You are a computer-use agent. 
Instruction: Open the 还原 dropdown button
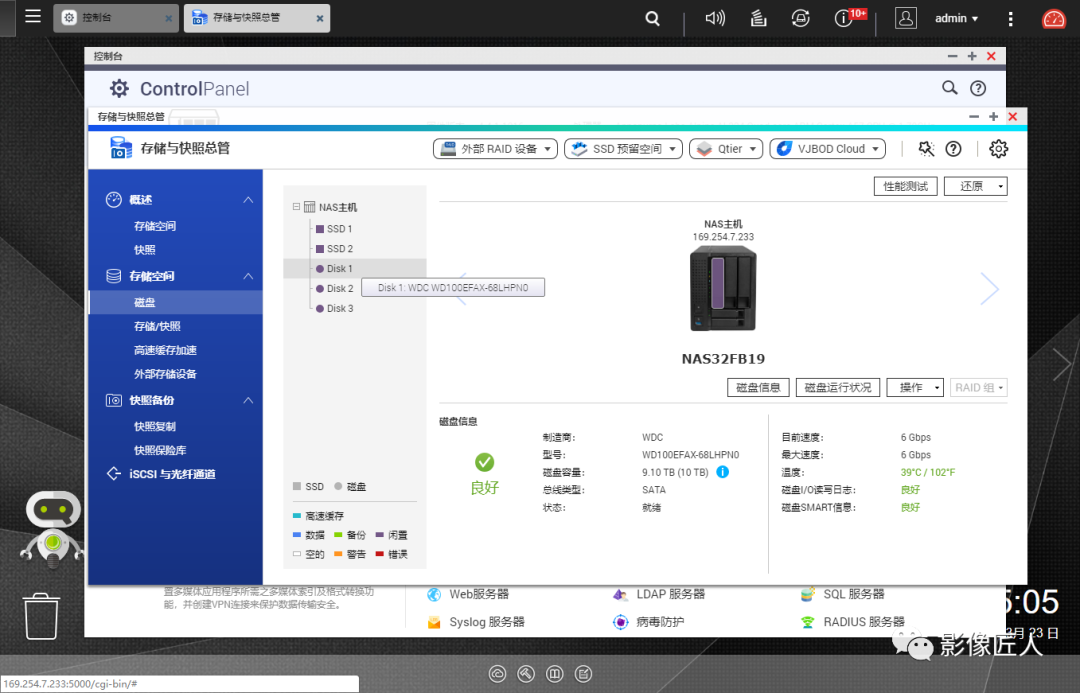click(975, 186)
